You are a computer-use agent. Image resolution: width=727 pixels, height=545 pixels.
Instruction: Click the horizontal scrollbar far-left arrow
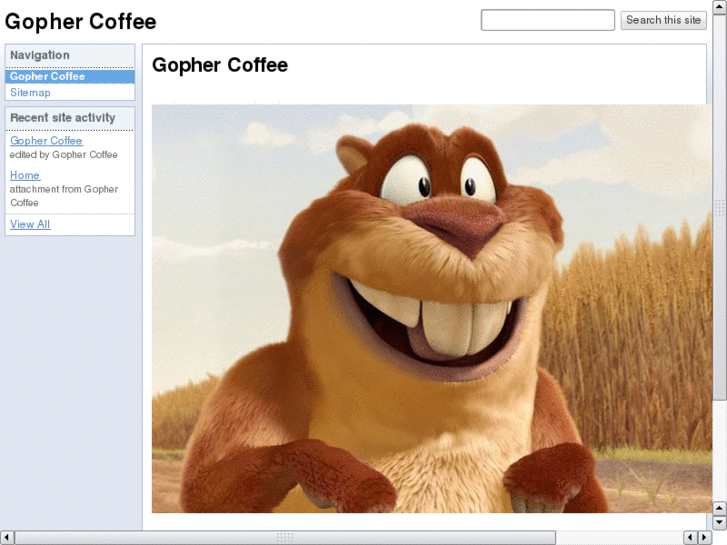point(6,538)
